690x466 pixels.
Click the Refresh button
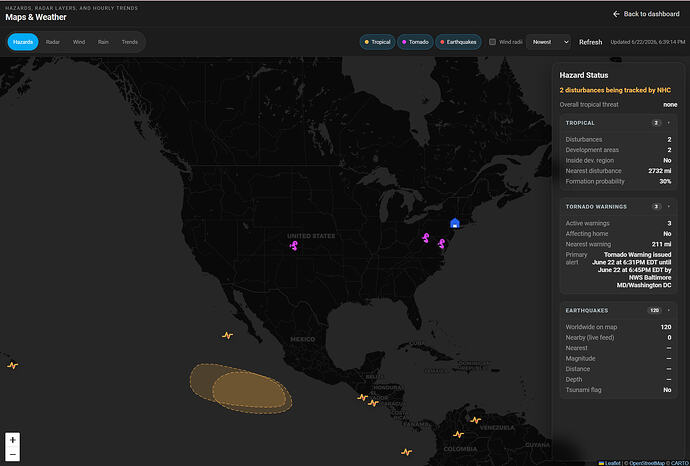click(590, 42)
